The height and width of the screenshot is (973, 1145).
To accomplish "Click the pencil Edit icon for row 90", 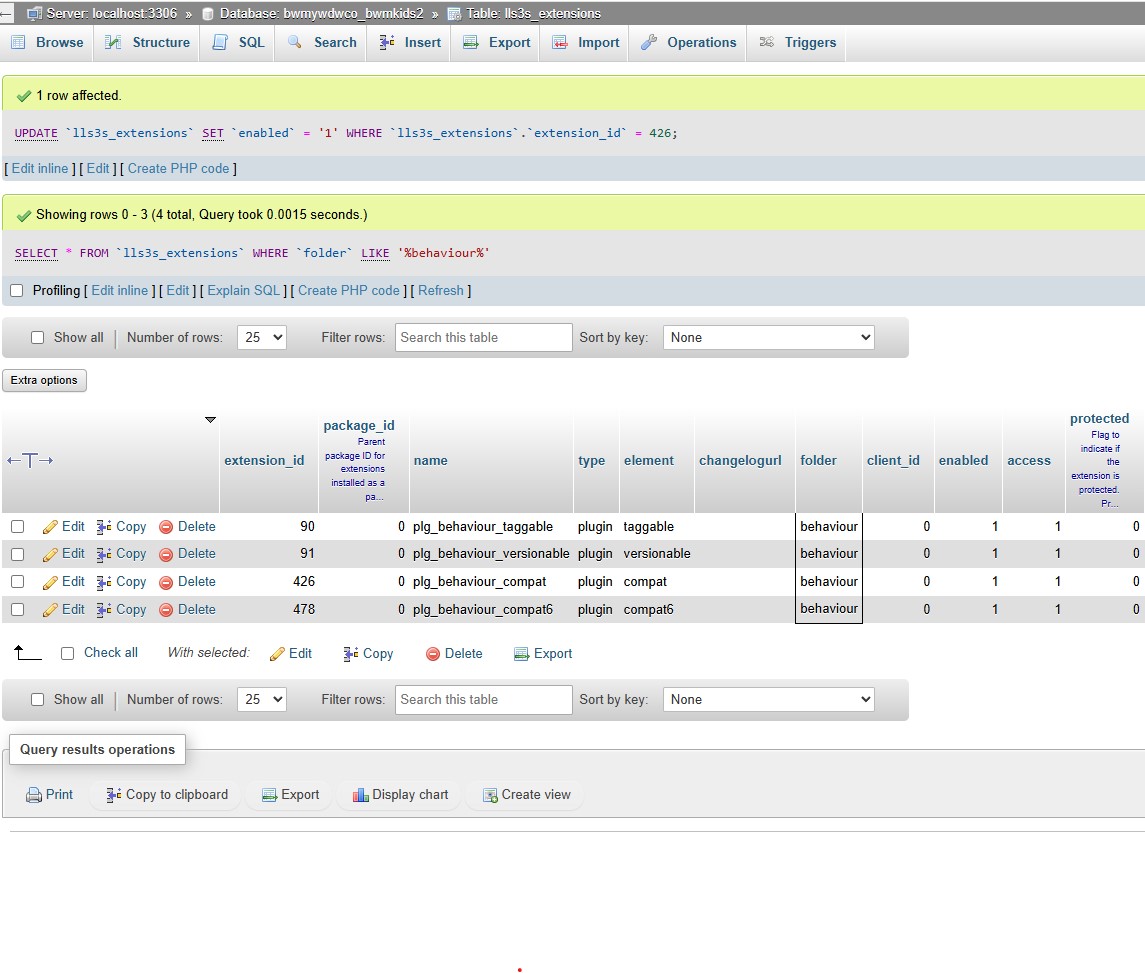I will [x=50, y=527].
